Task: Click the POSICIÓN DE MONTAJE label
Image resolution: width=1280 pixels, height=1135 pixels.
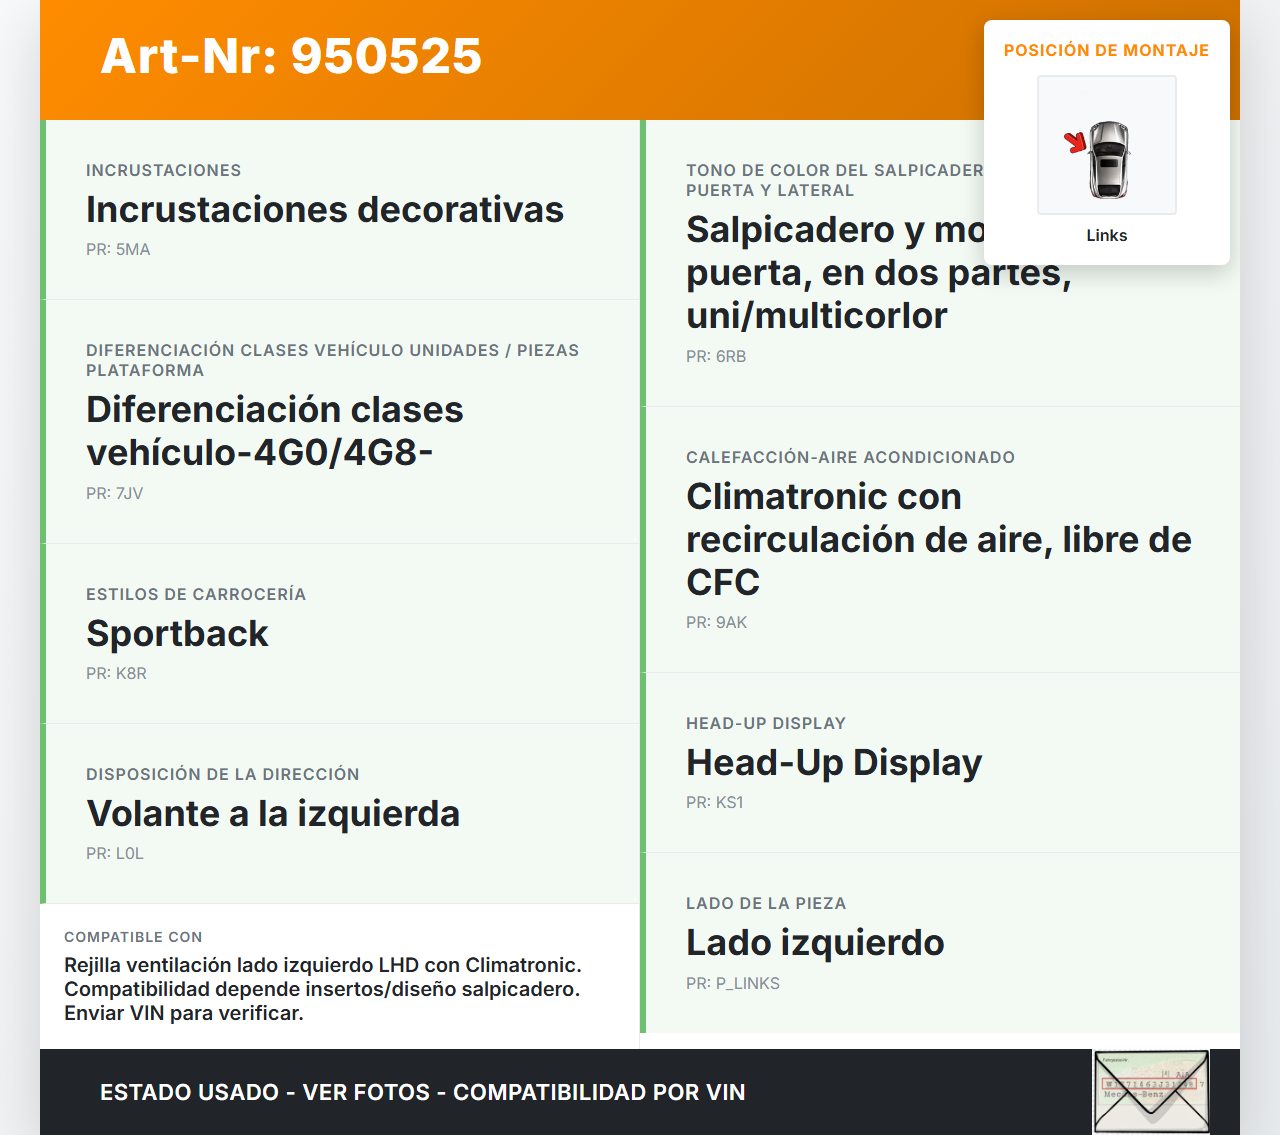Action: (x=1106, y=51)
